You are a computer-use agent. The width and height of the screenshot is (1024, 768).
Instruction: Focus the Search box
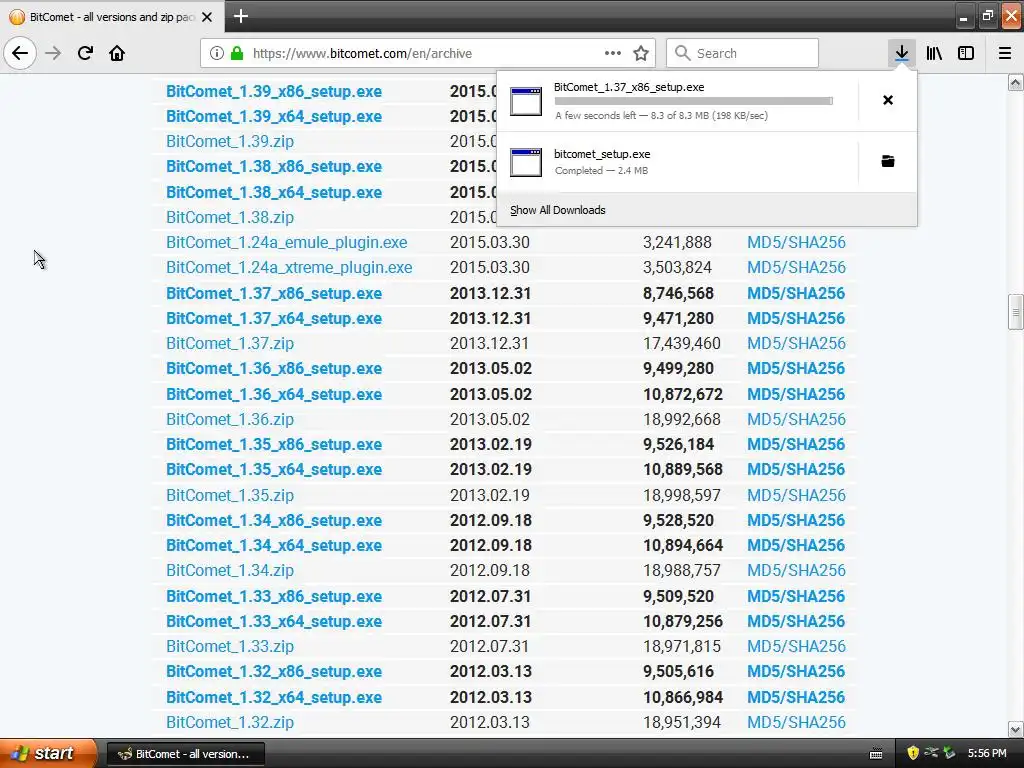click(x=742, y=53)
